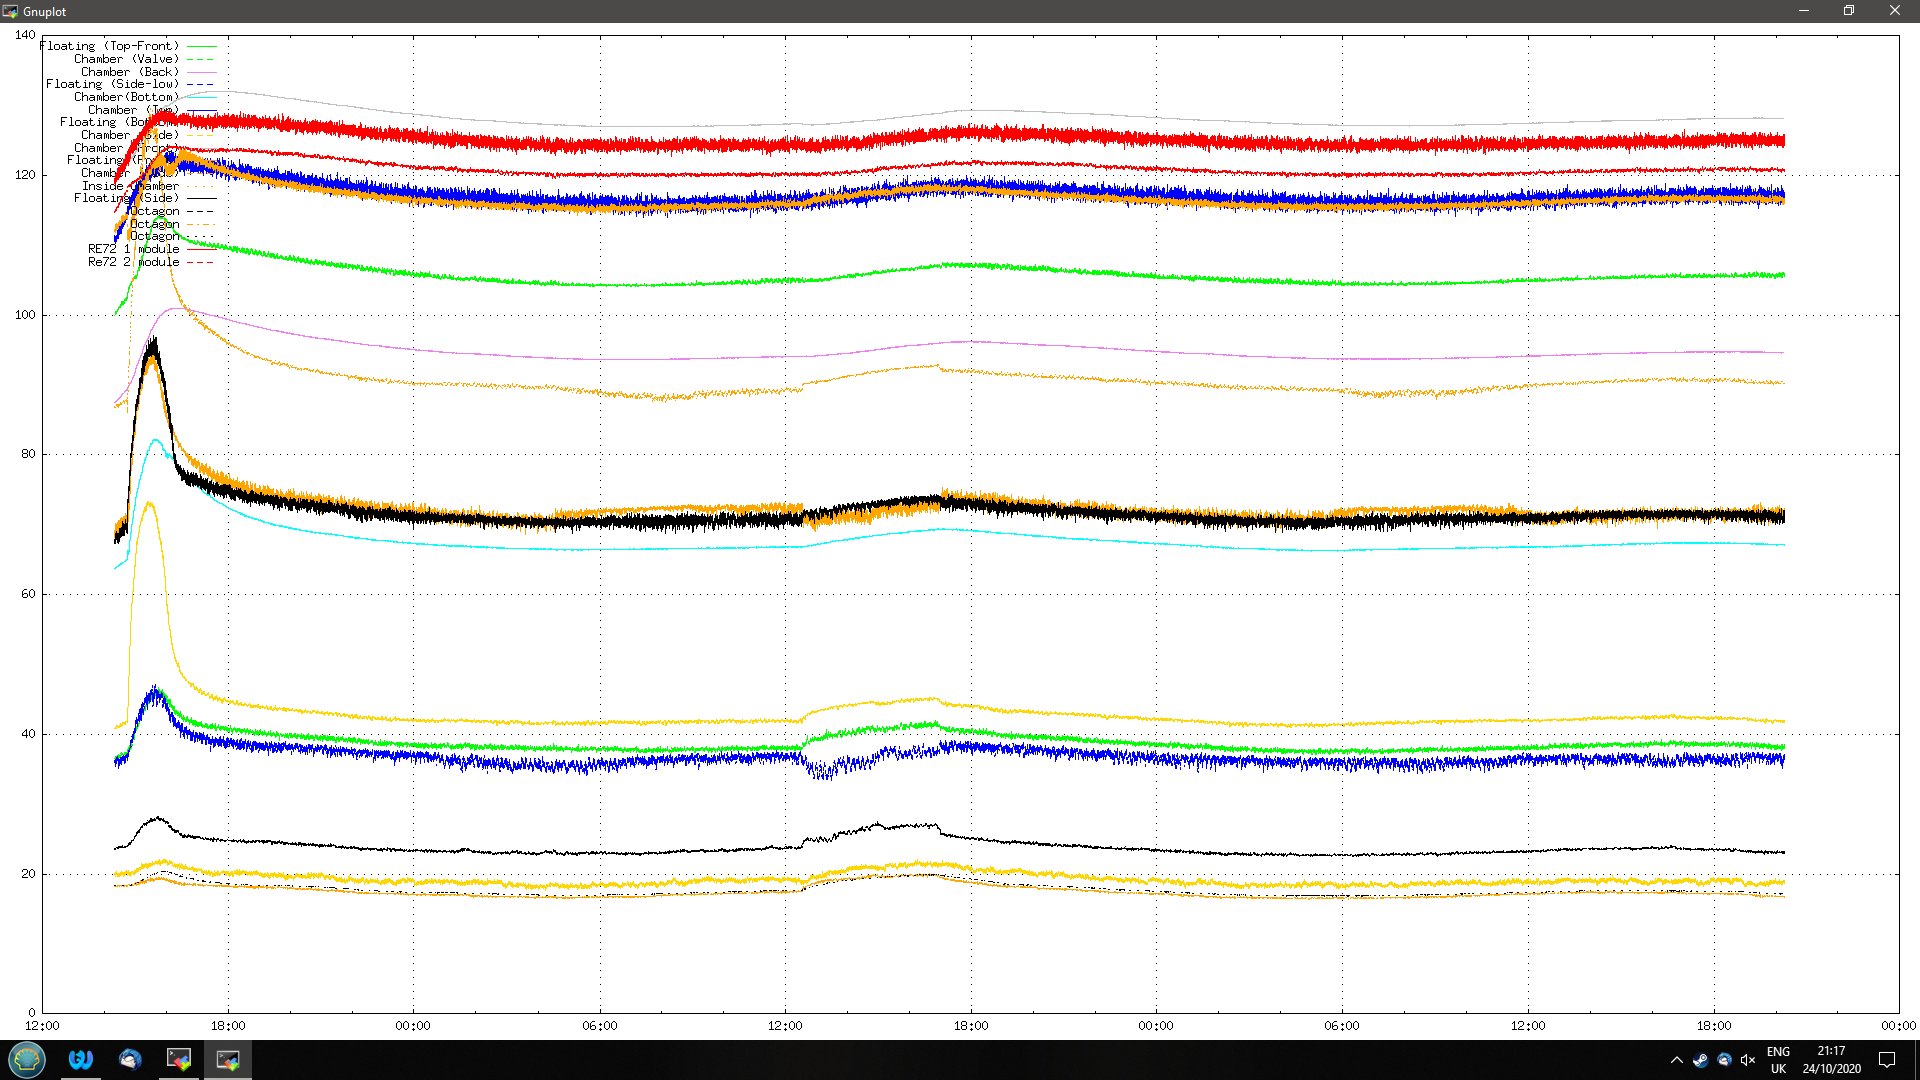
Task: Open the ENG UK language switcher
Action: [x=1778, y=1060]
